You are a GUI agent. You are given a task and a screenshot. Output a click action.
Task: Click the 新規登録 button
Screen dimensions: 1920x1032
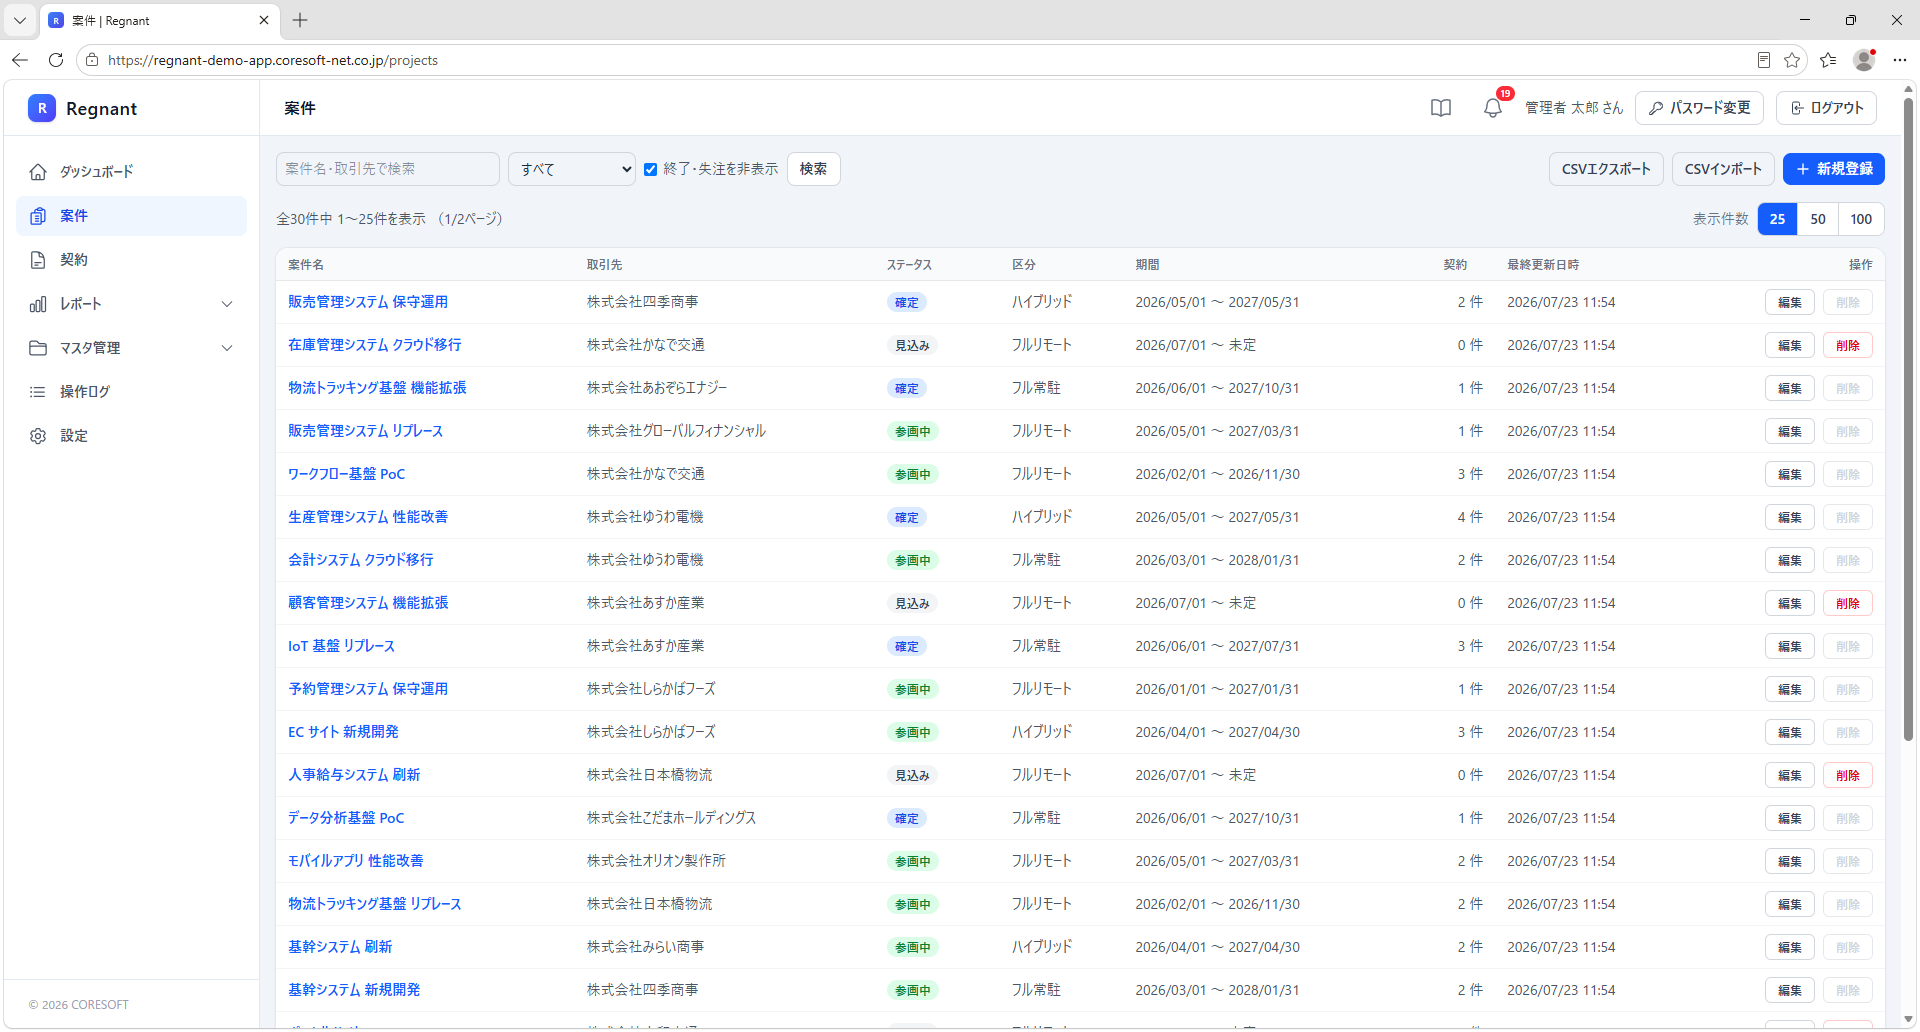(x=1834, y=169)
